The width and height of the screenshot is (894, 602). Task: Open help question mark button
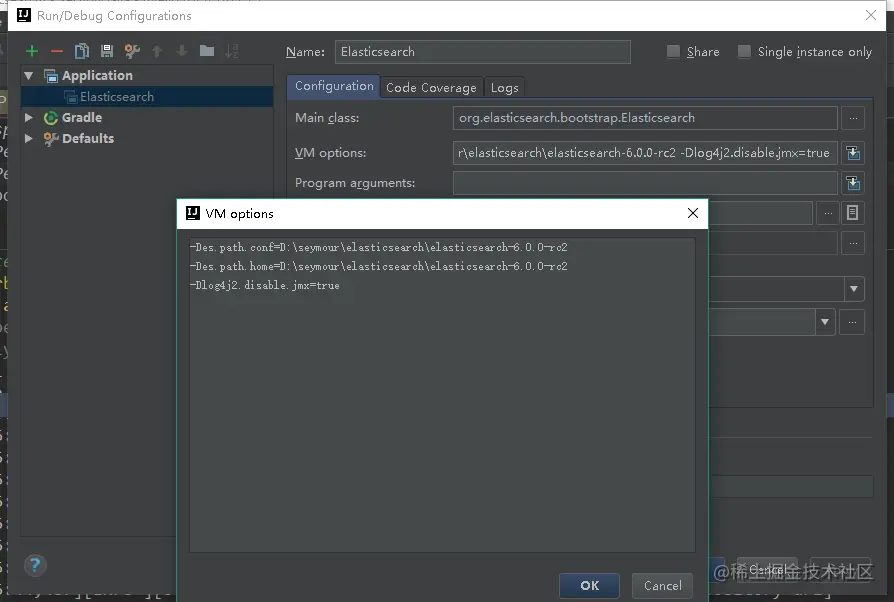tap(35, 565)
